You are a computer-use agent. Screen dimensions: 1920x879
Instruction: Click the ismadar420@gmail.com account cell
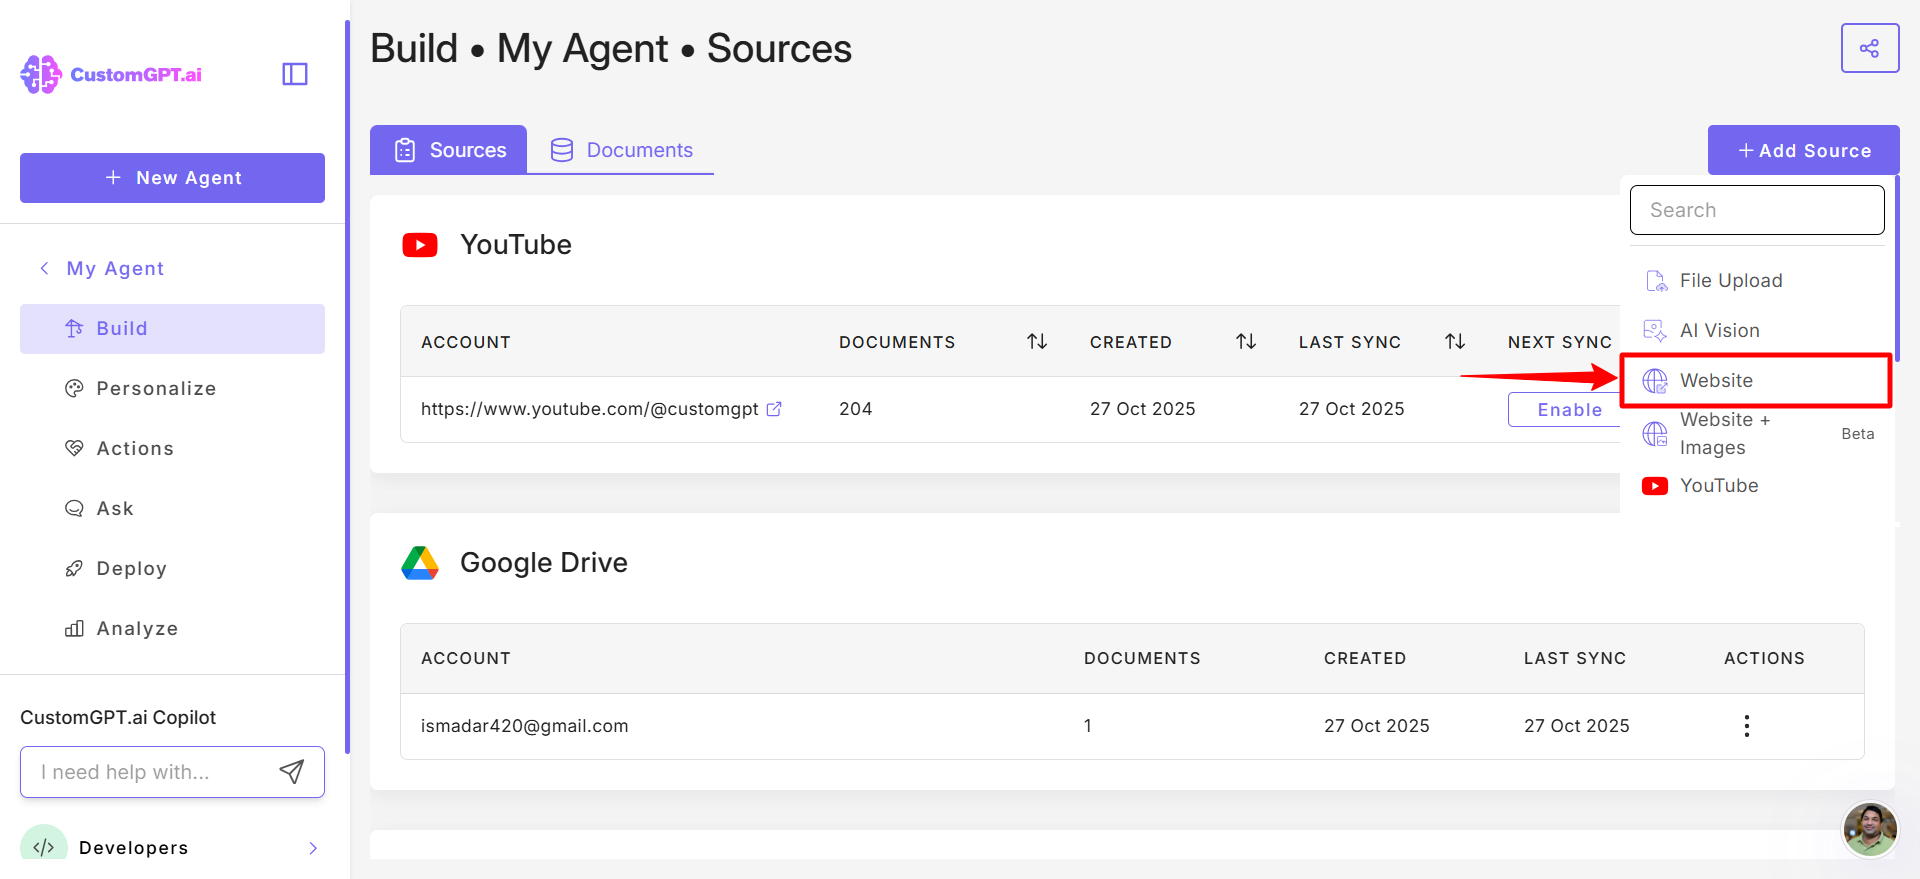524,726
